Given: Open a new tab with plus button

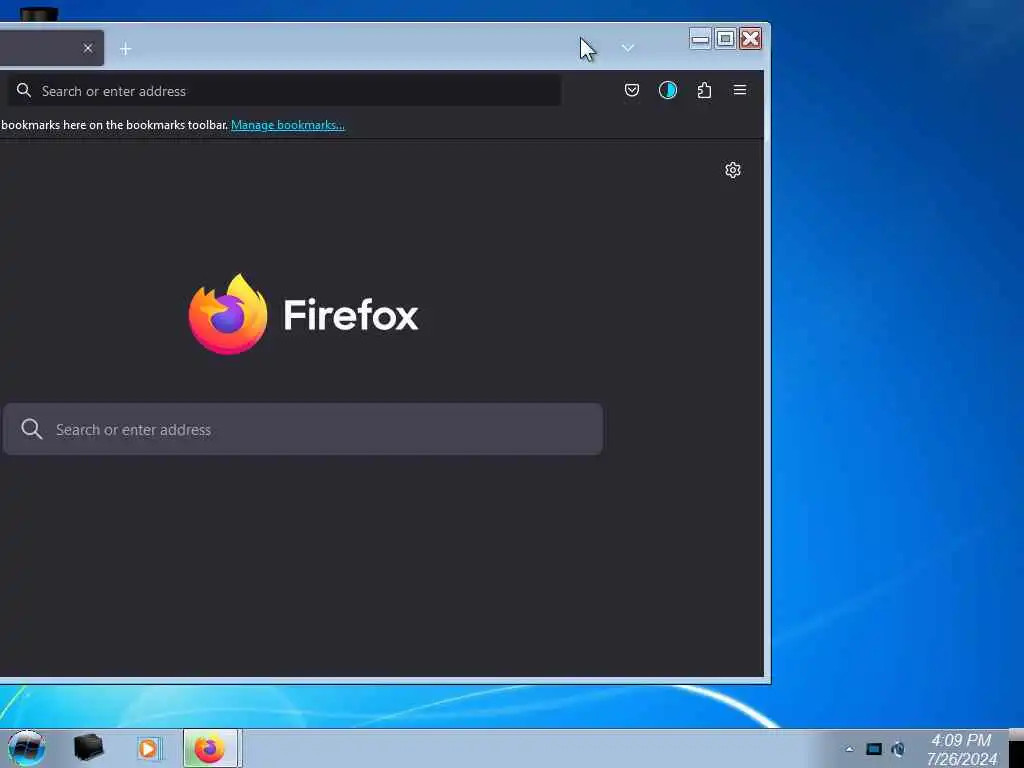Looking at the screenshot, I should pyautogui.click(x=125, y=49).
